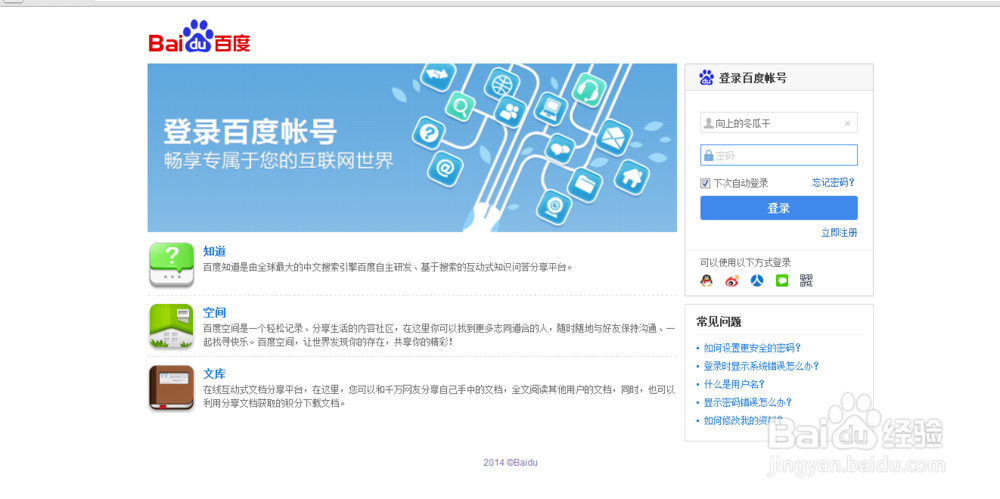1000x499 pixels.
Task: Click the blue 登录 button
Action: [779, 208]
